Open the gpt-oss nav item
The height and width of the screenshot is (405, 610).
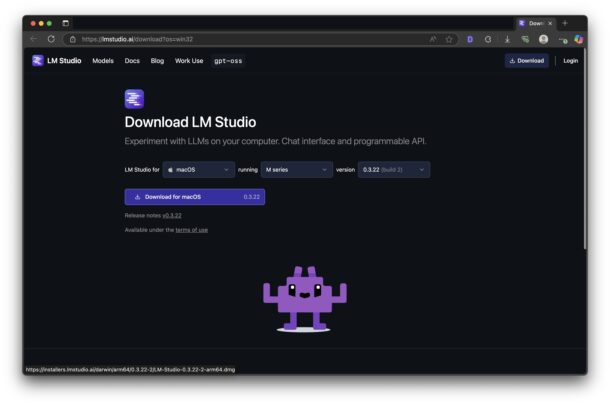(228, 61)
